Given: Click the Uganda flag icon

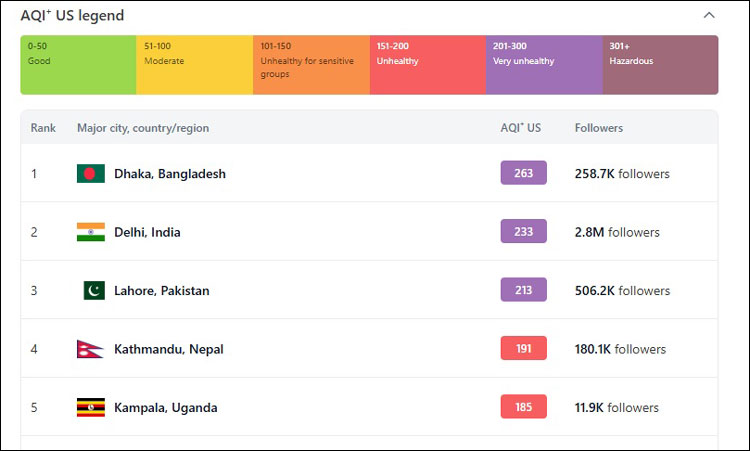Looking at the screenshot, I should click(x=90, y=407).
